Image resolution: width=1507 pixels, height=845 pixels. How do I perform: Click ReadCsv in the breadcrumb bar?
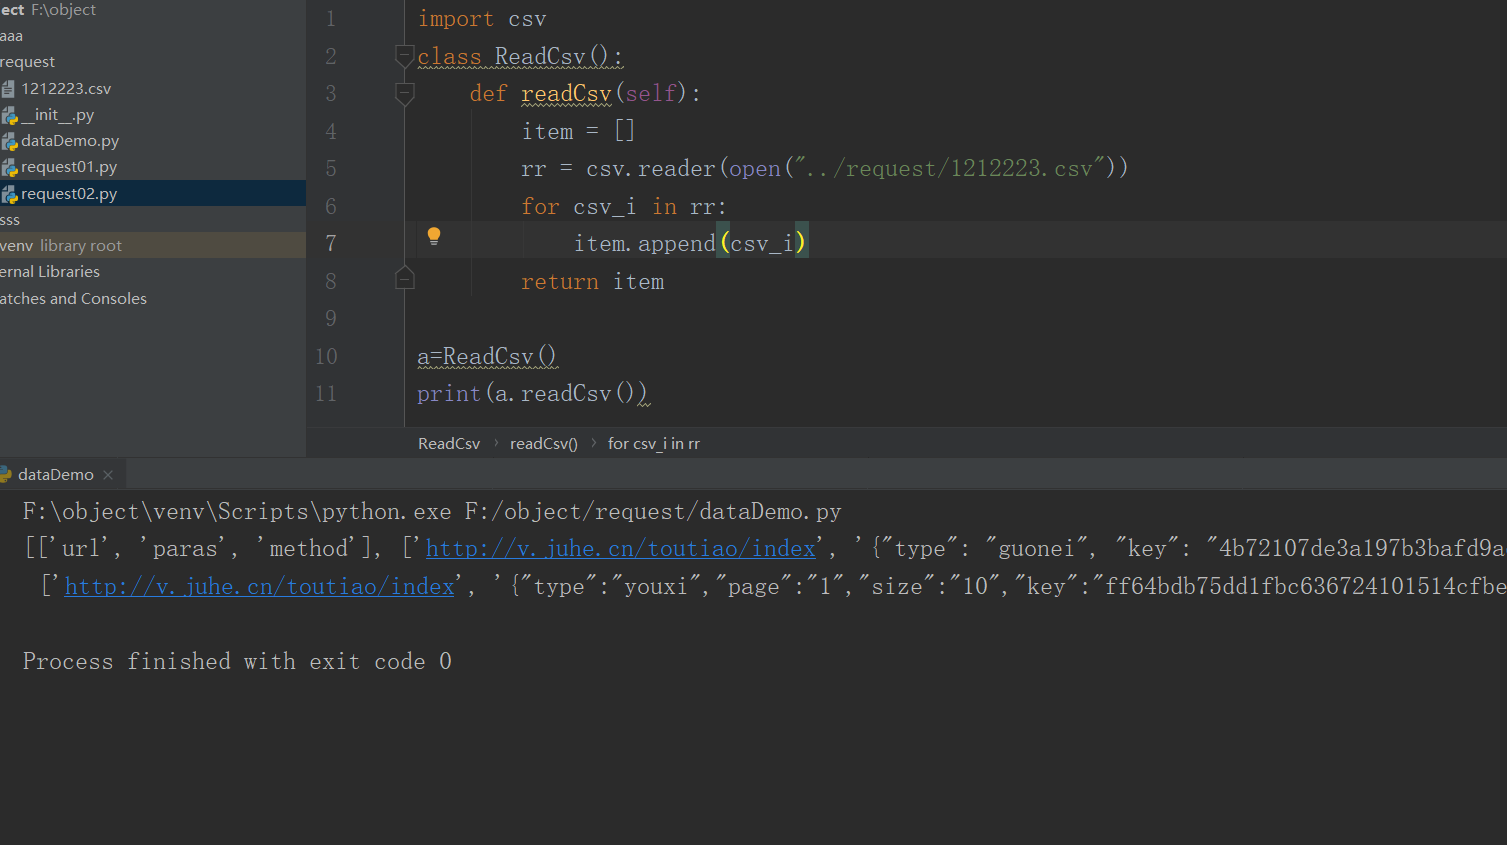point(449,443)
